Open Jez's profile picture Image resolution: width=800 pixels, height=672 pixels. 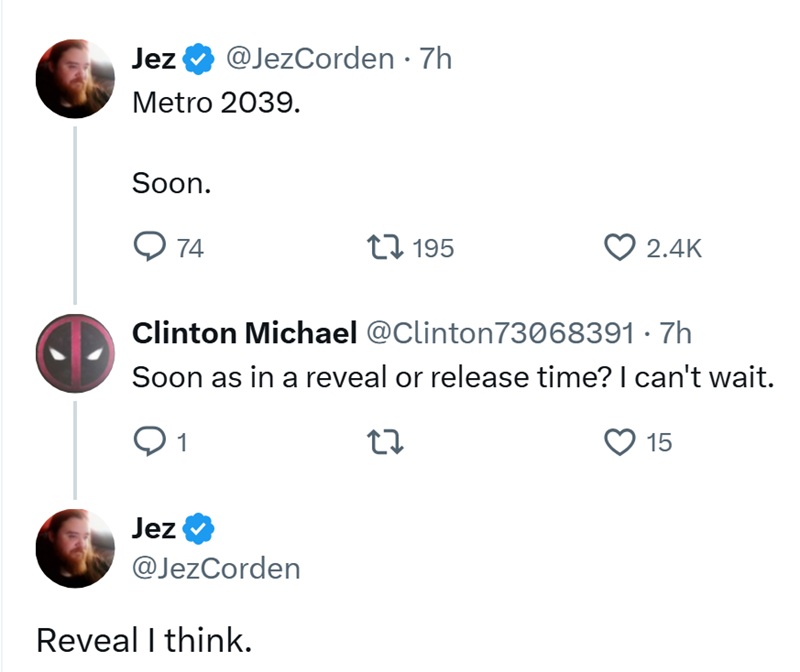click(75, 75)
